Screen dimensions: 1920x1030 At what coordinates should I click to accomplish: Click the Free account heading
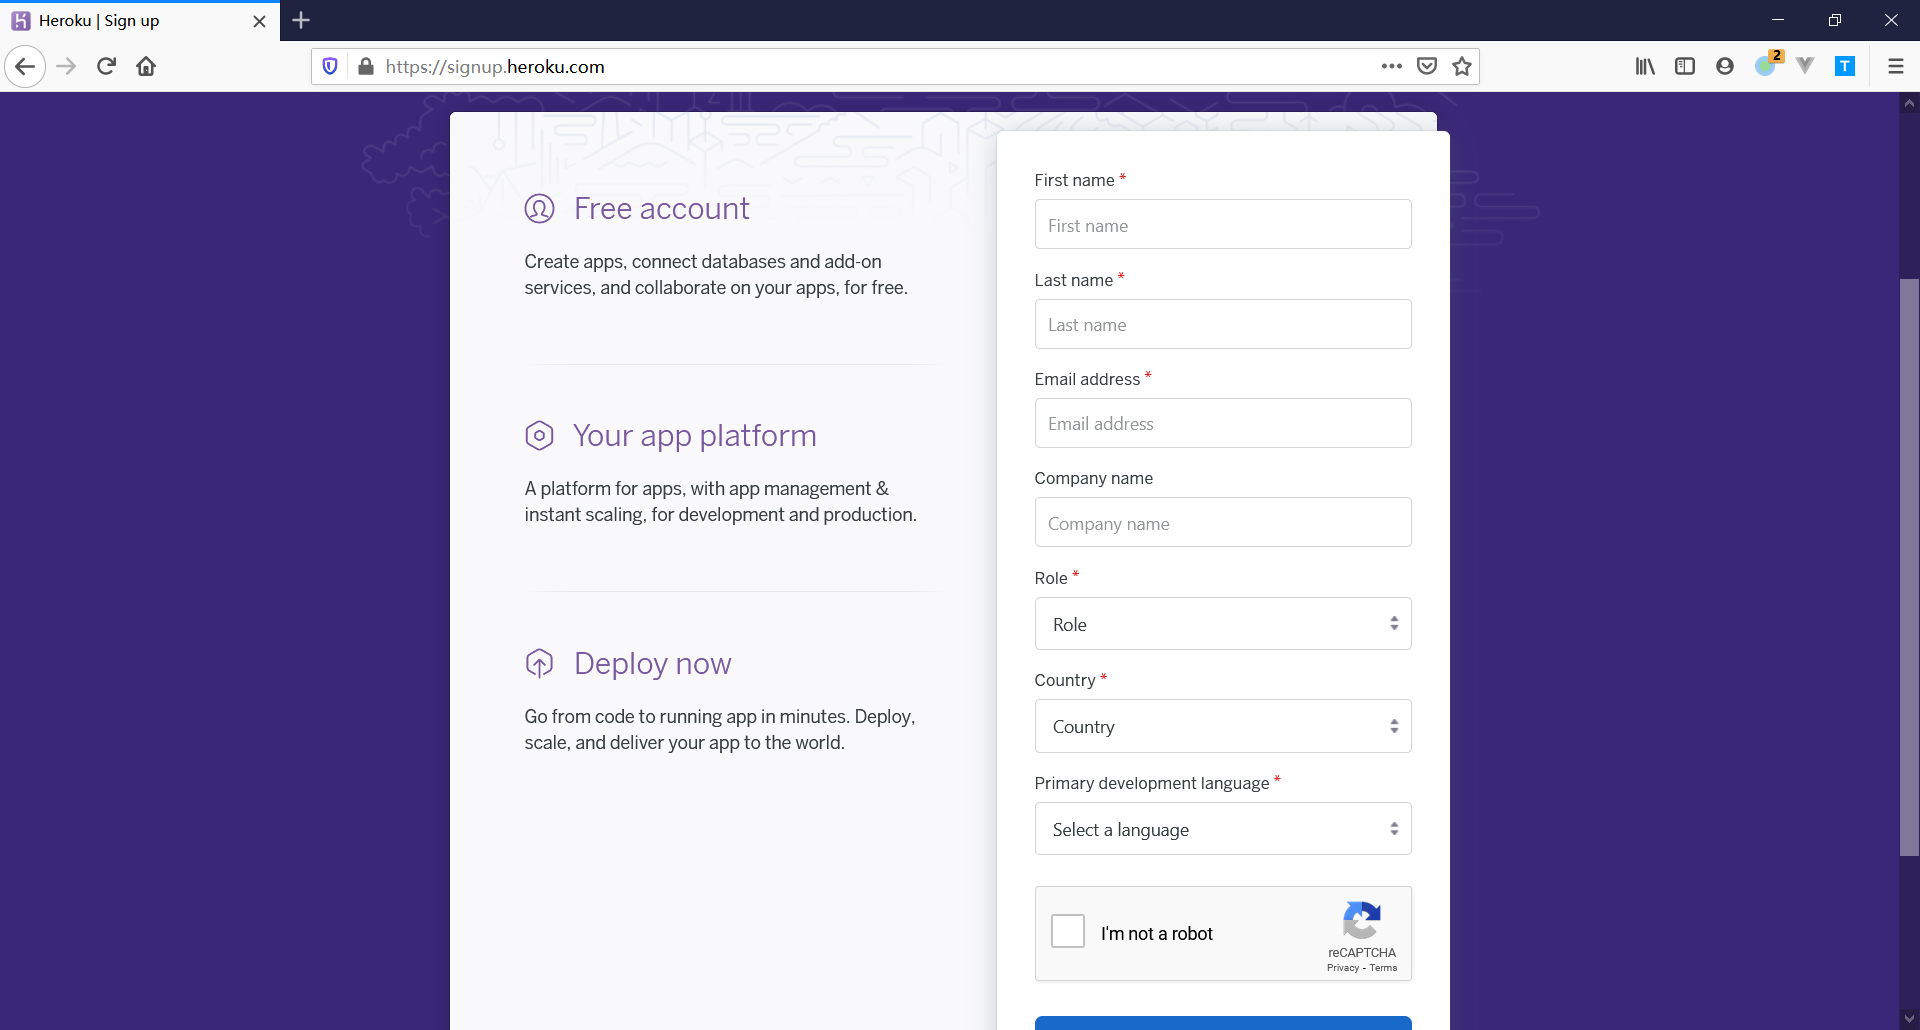[661, 209]
